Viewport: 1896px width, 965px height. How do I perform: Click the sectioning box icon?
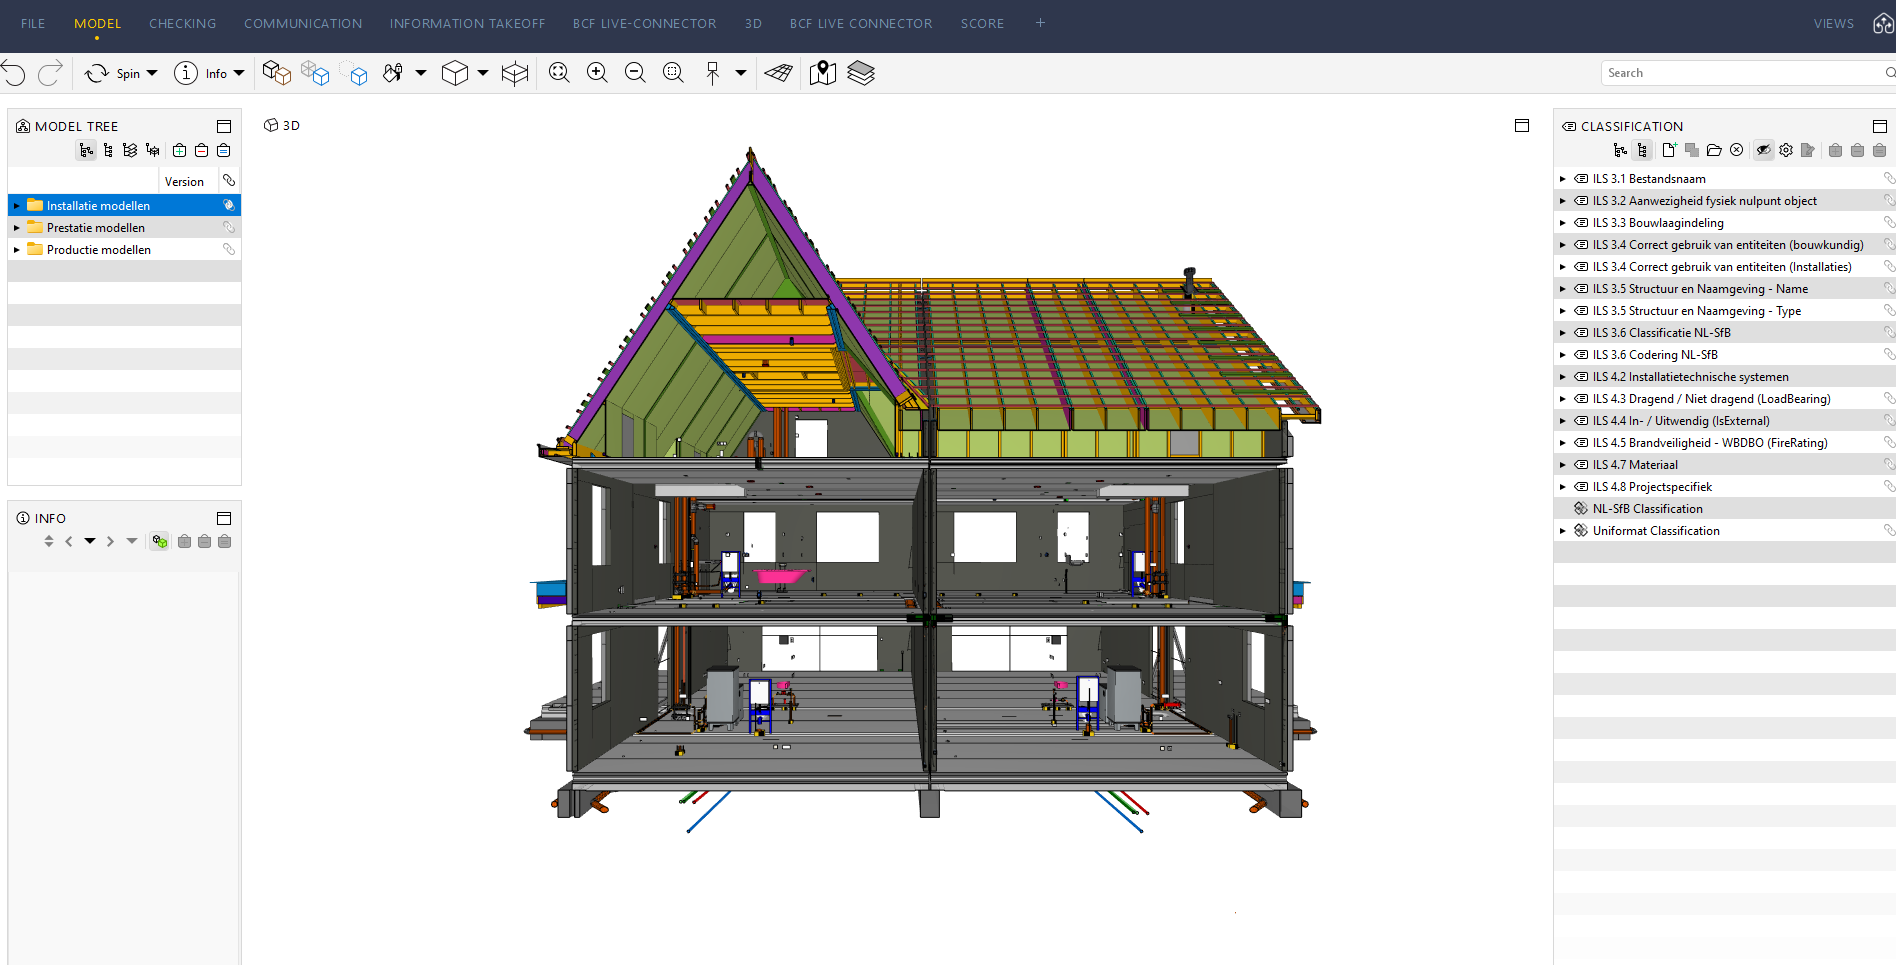(514, 73)
